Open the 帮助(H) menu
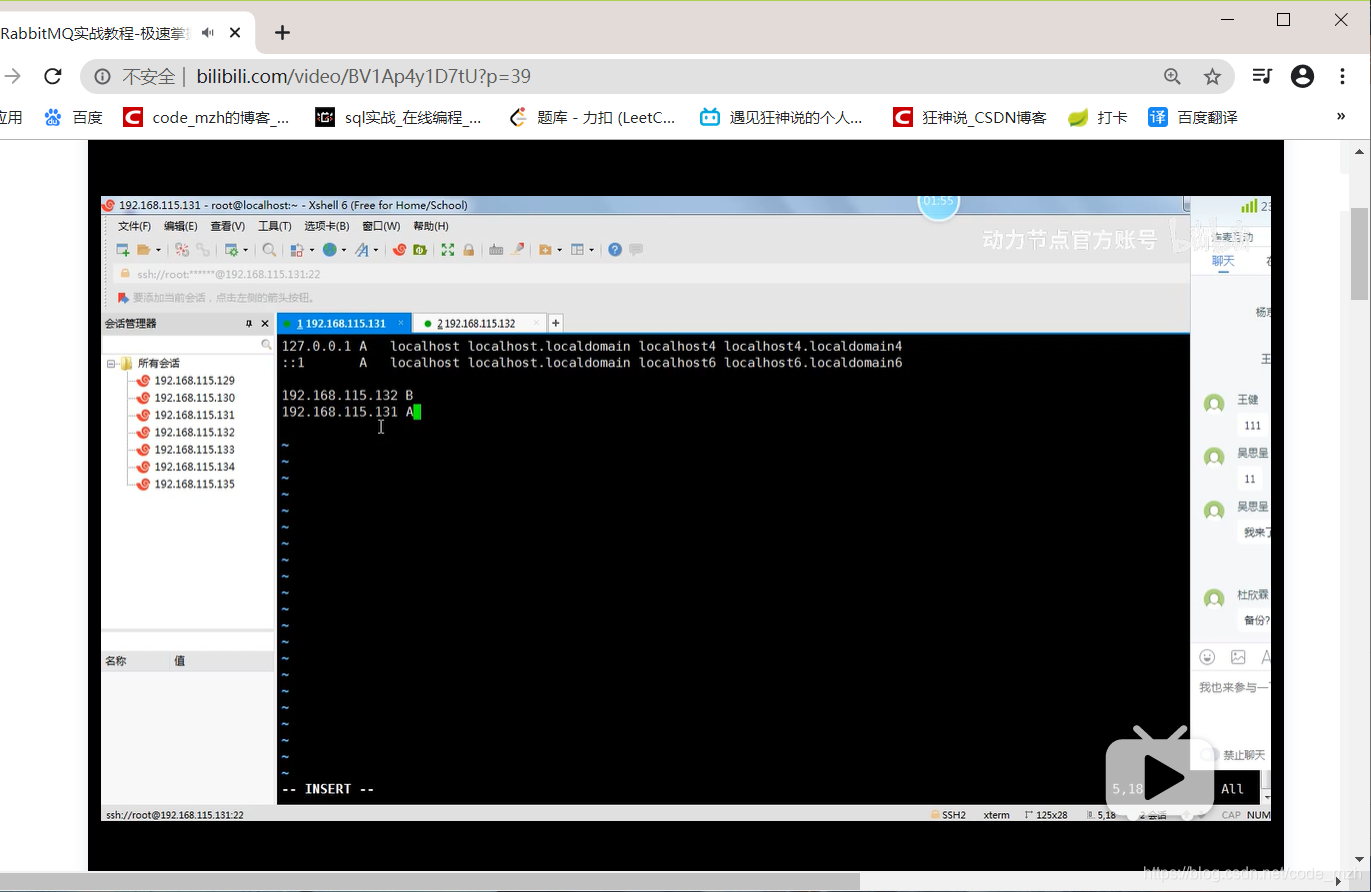Viewport: 1371px width, 892px height. [x=431, y=227]
